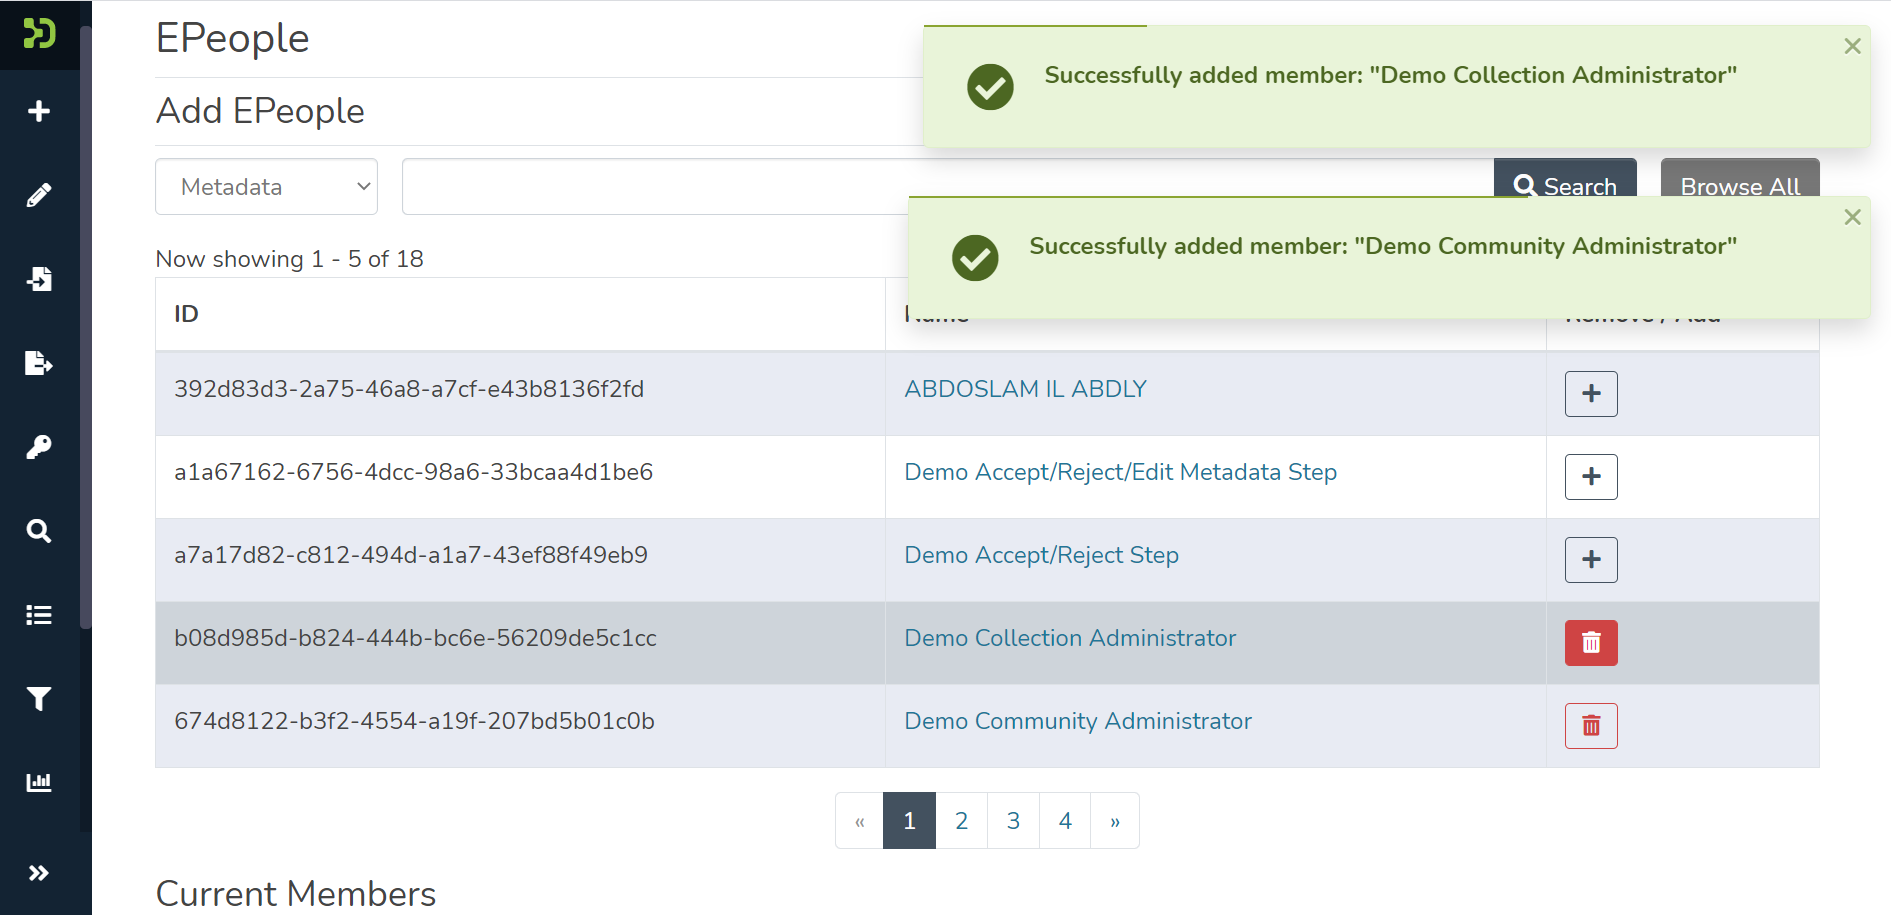
Task: Open Access Control key menu
Action: 39,447
